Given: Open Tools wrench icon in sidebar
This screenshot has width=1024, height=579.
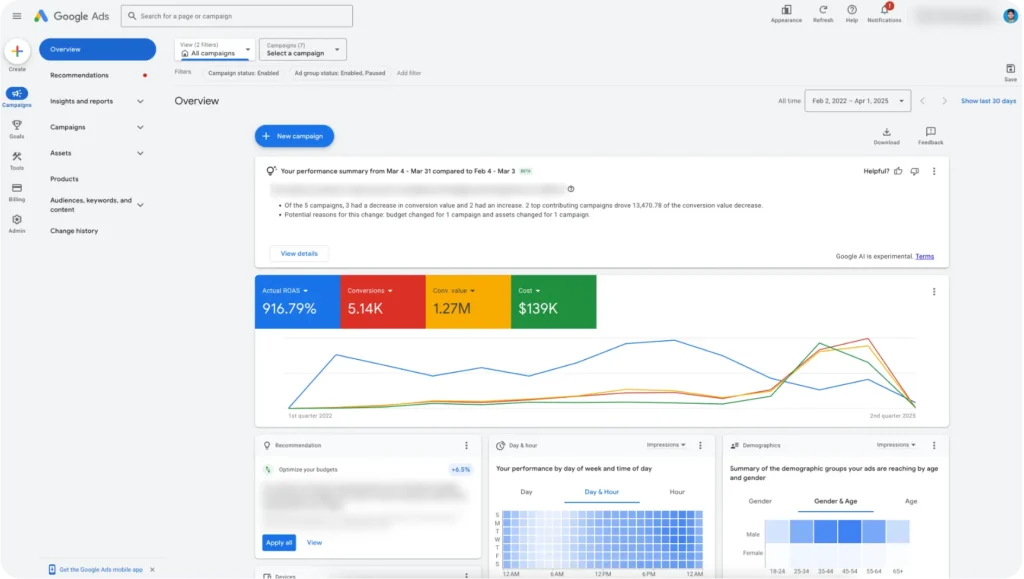Looking at the screenshot, I should coord(17,157).
